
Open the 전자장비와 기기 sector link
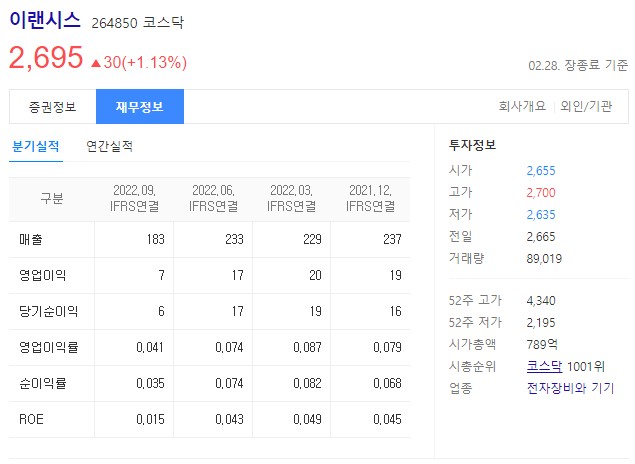tap(570, 388)
